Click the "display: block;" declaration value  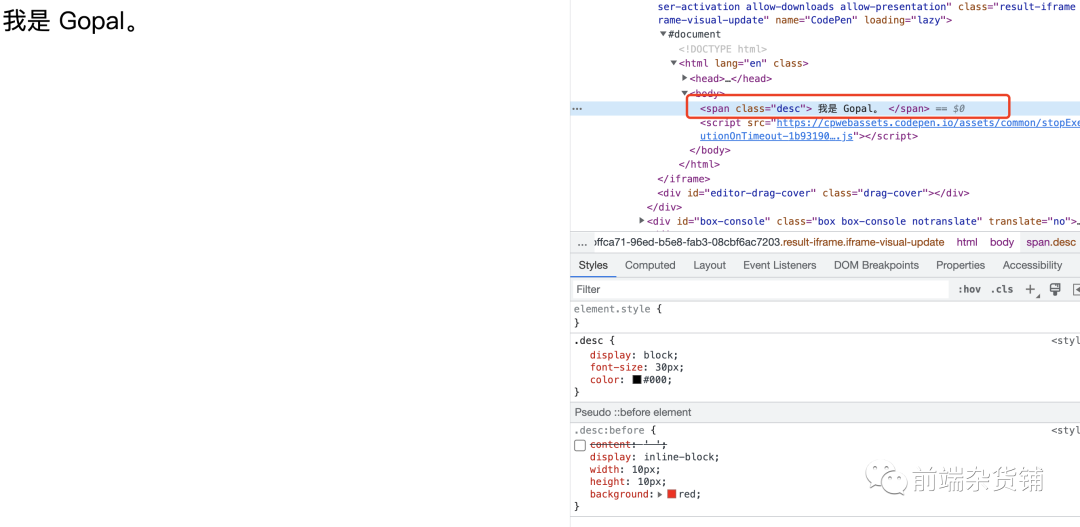tap(660, 355)
